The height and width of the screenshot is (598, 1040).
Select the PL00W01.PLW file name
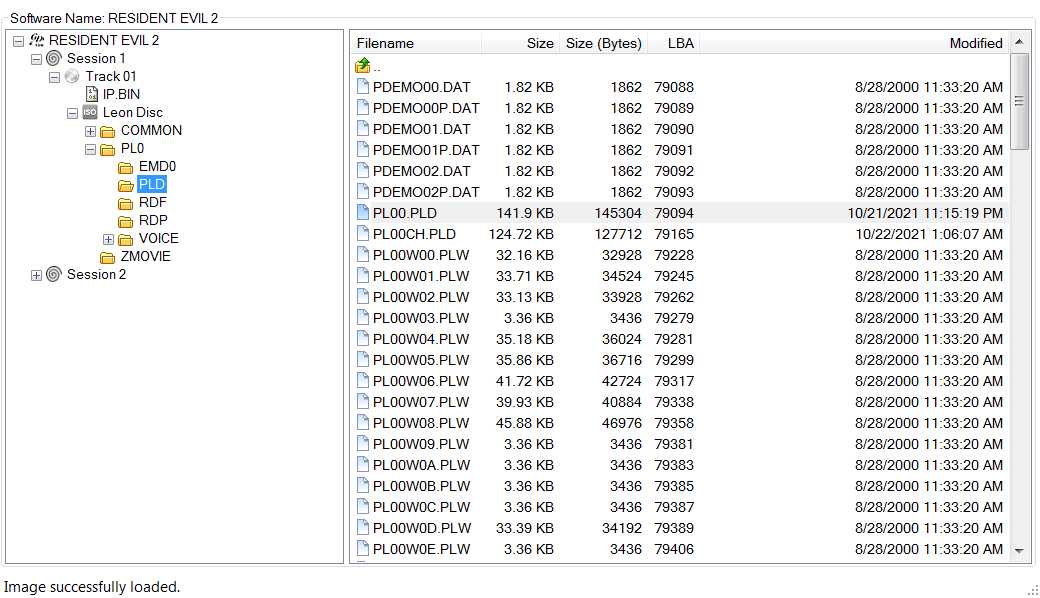coord(421,276)
